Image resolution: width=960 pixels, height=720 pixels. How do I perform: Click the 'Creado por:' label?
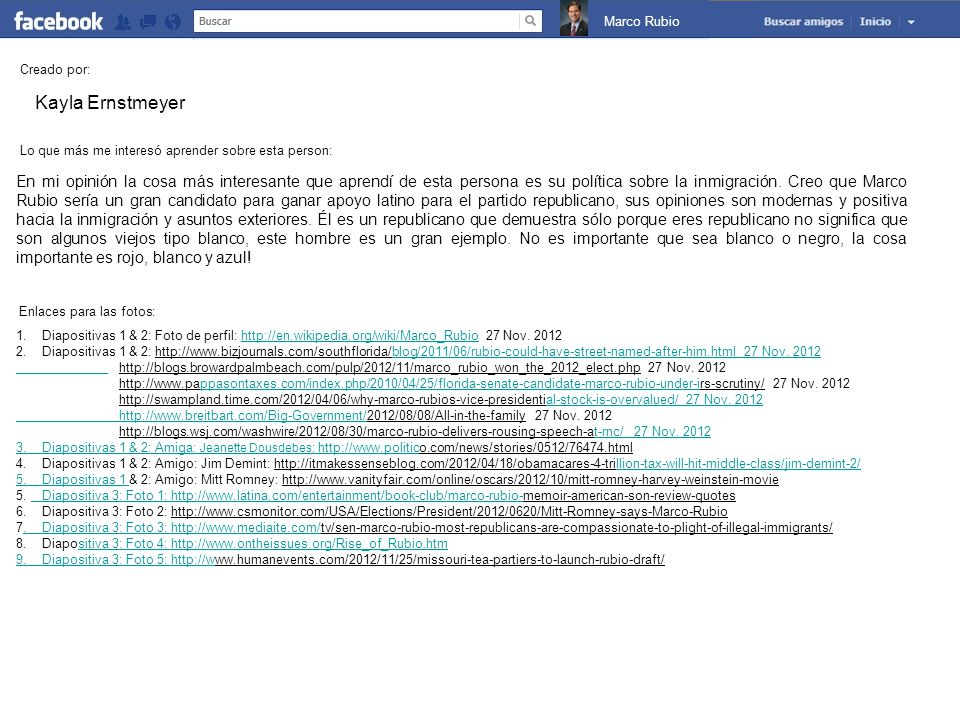[x=55, y=69]
